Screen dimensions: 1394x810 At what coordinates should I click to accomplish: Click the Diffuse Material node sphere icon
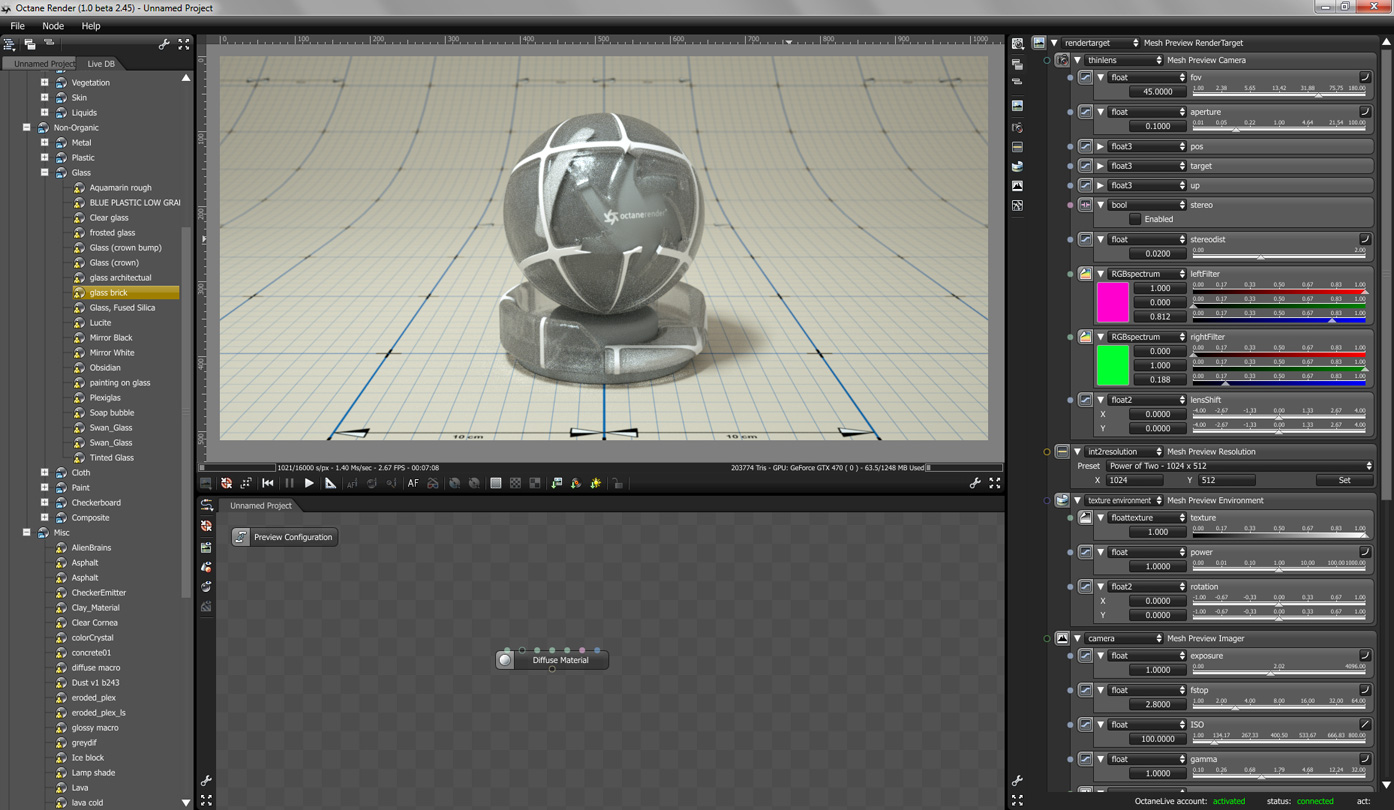[506, 660]
